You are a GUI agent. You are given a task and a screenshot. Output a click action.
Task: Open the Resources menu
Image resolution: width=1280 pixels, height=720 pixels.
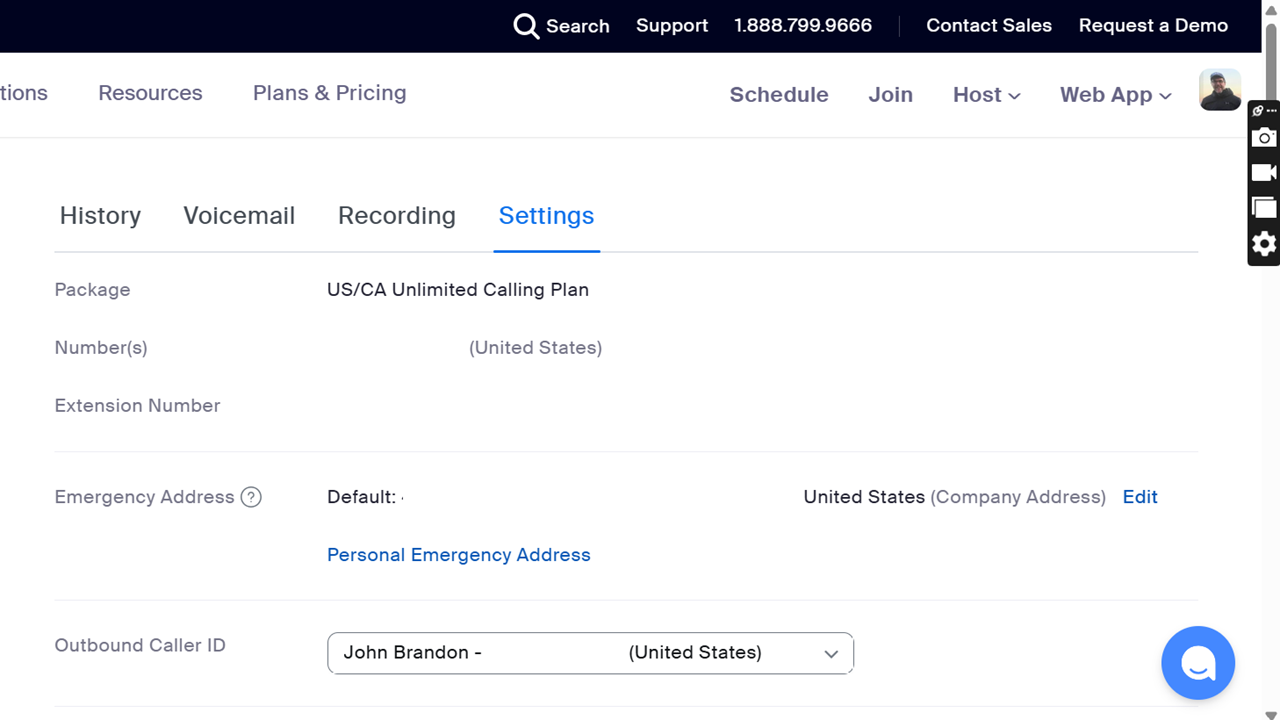[x=150, y=93]
